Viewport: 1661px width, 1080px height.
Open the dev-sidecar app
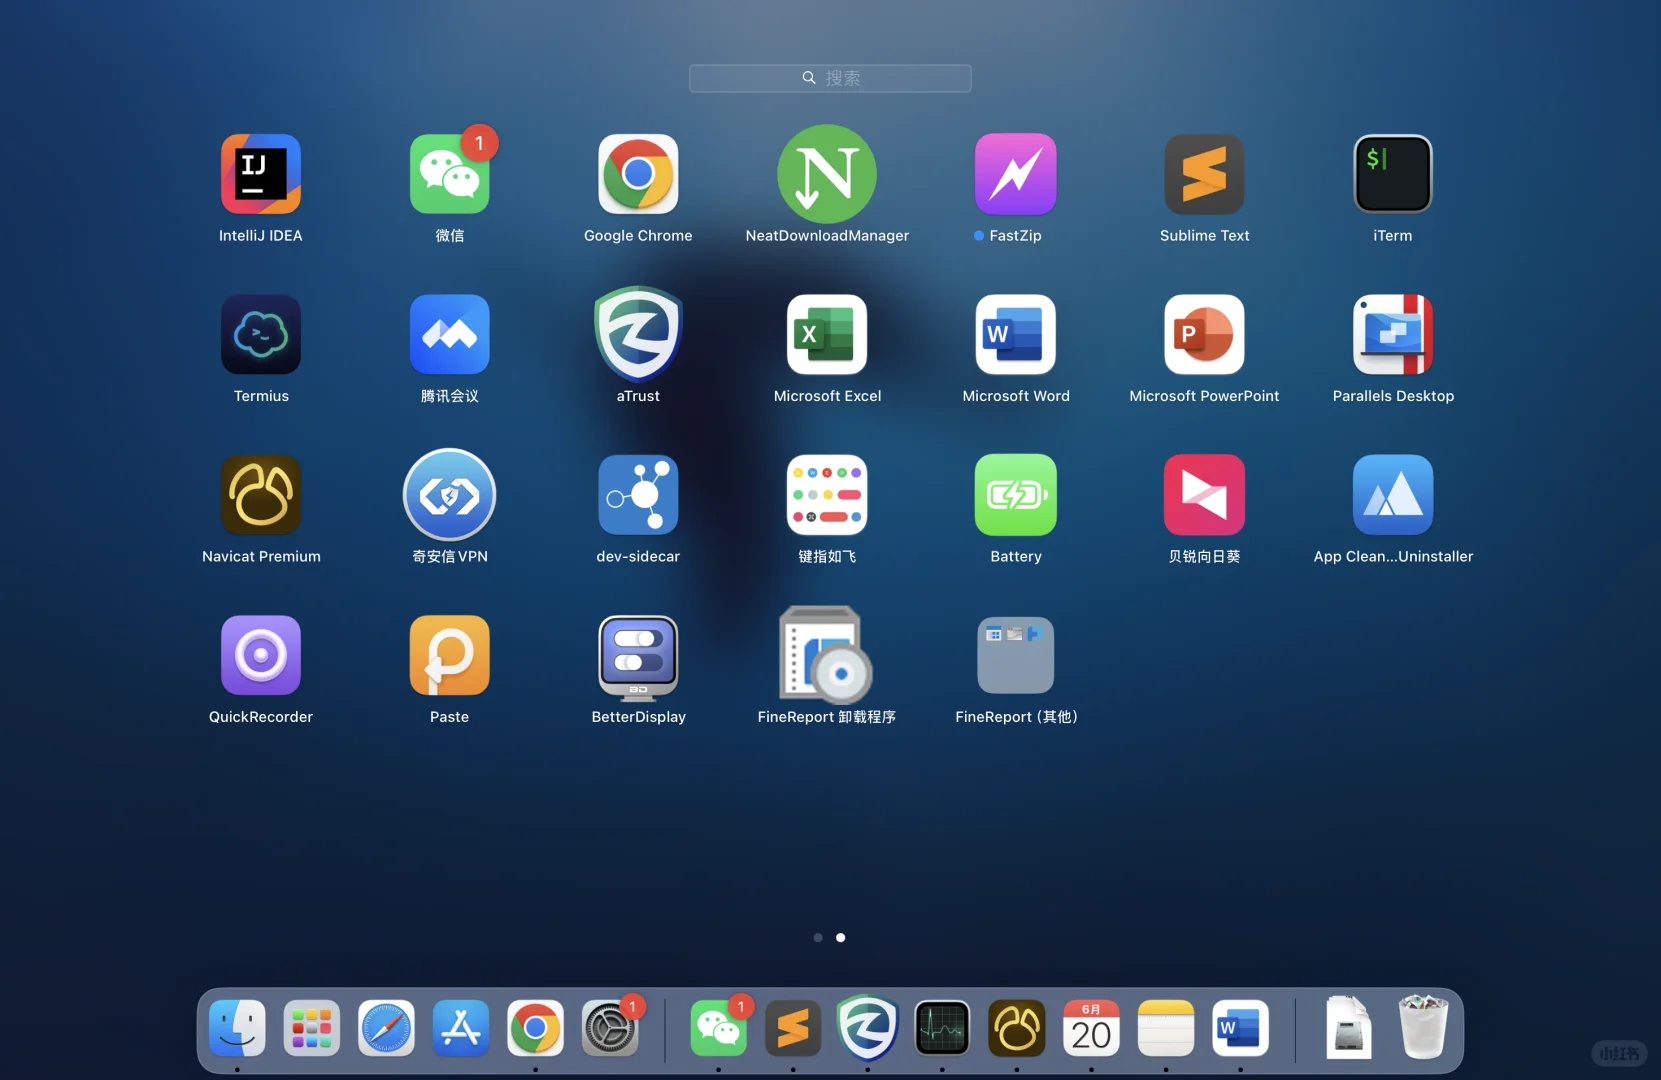[x=638, y=495]
